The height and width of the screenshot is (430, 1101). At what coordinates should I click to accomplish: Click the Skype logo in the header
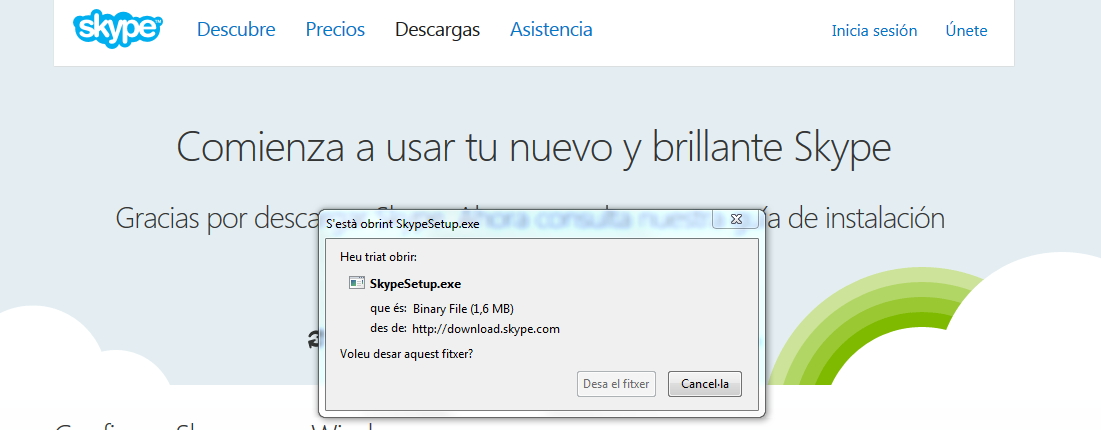pos(117,28)
